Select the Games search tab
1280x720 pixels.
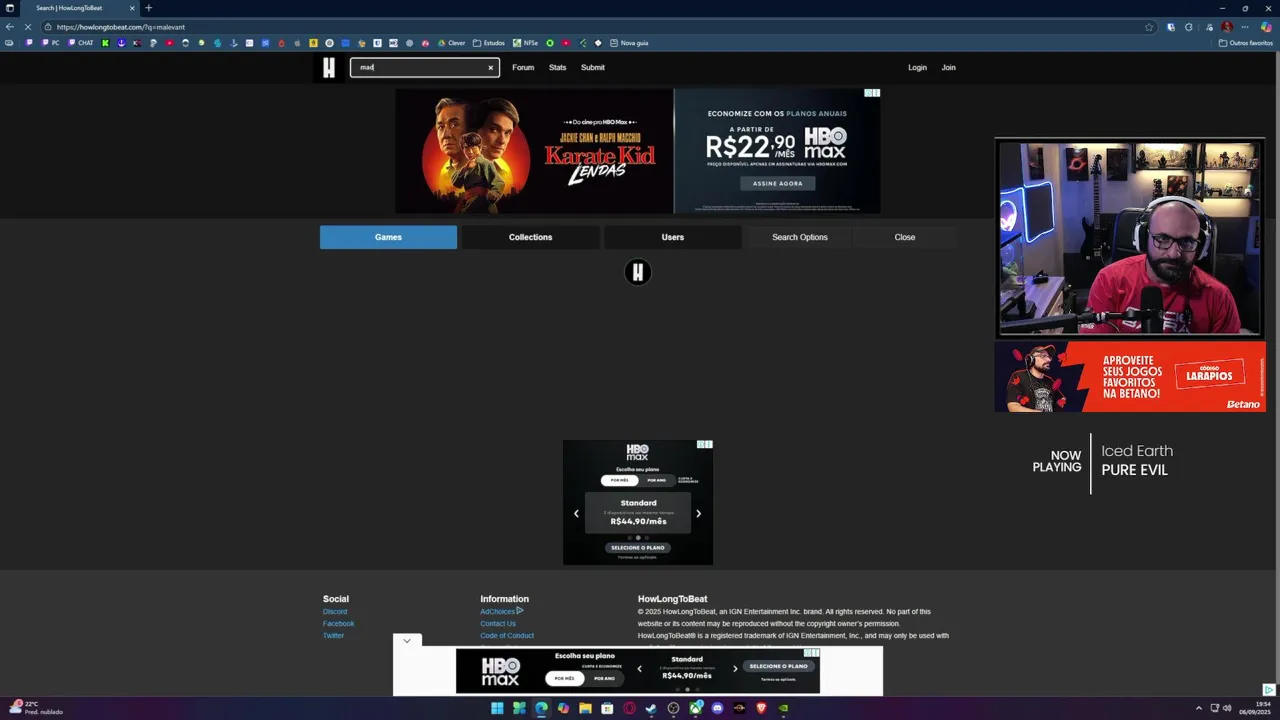(388, 237)
